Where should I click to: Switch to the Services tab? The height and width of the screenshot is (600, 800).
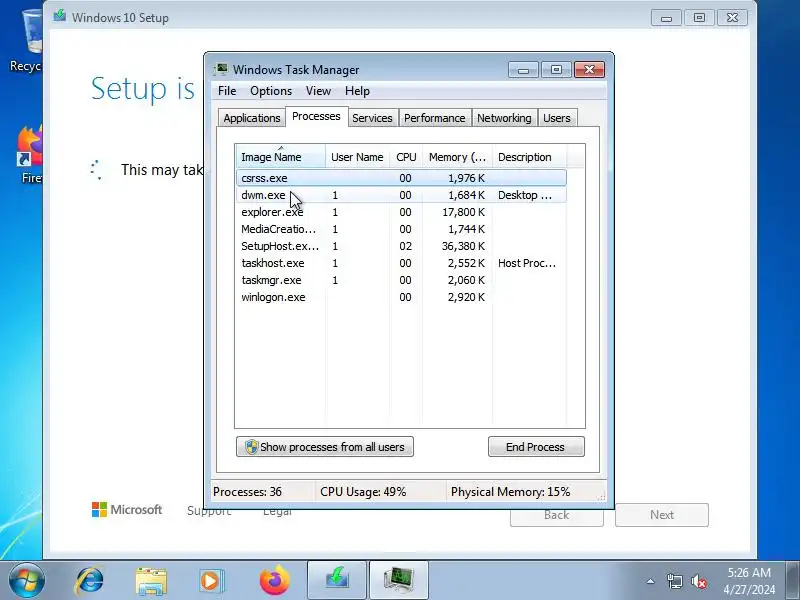[372, 118]
